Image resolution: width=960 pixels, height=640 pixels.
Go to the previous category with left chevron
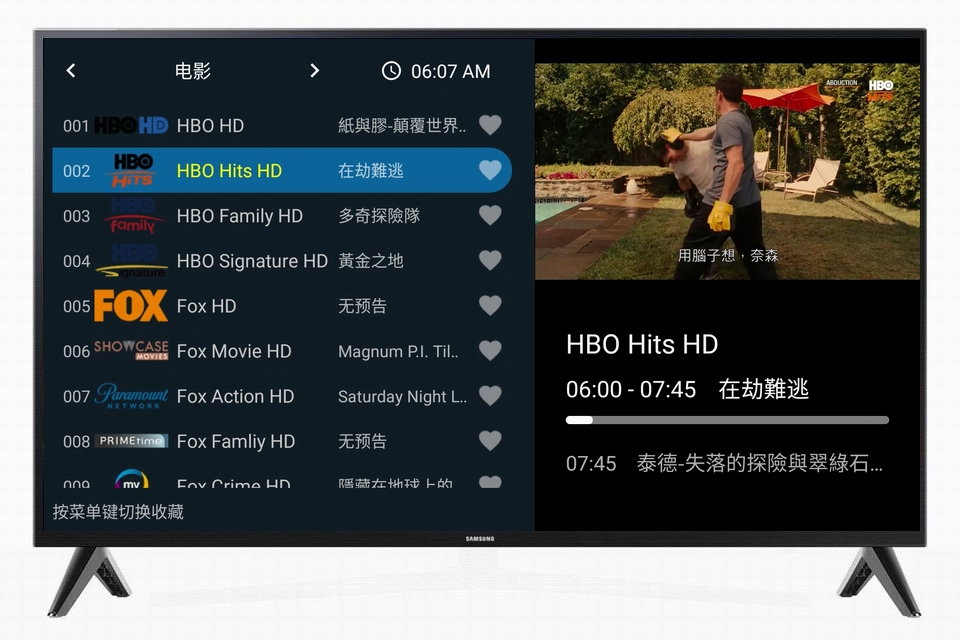point(71,71)
